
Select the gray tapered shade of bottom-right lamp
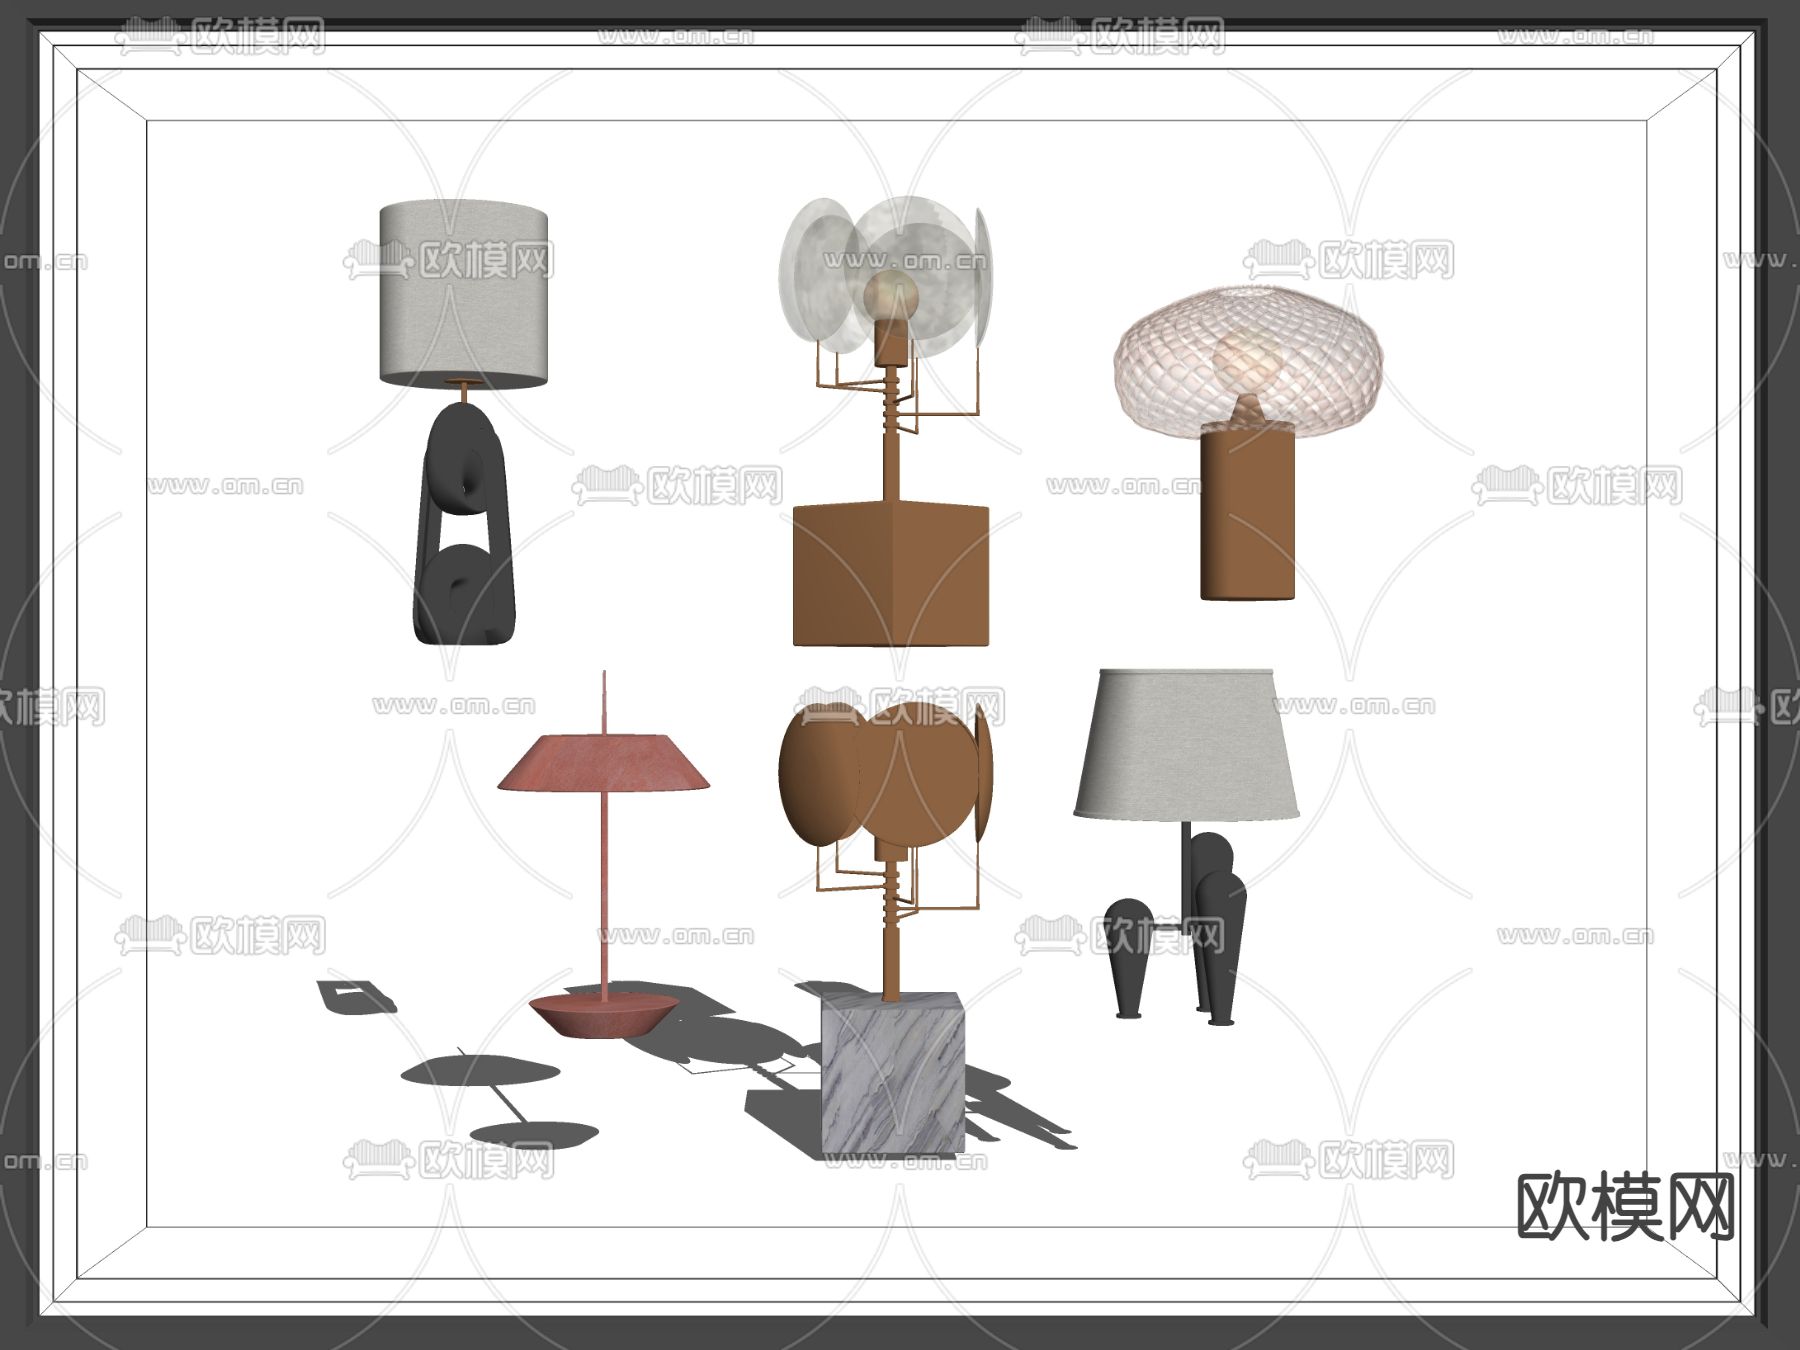(x=1186, y=745)
